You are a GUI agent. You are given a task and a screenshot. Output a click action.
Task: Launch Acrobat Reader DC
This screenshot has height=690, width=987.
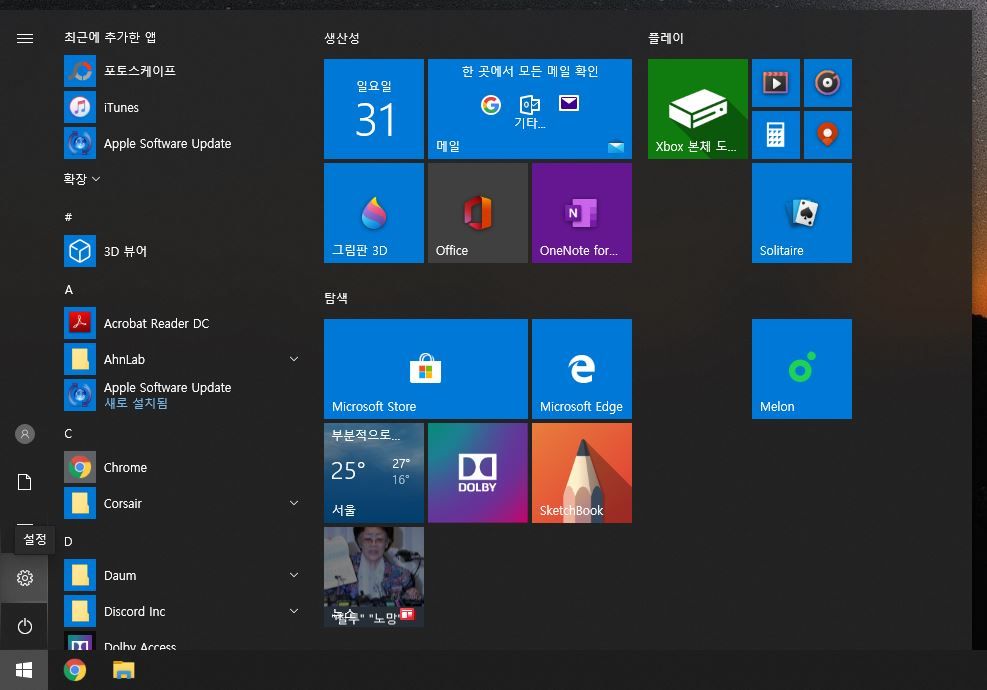[183, 323]
